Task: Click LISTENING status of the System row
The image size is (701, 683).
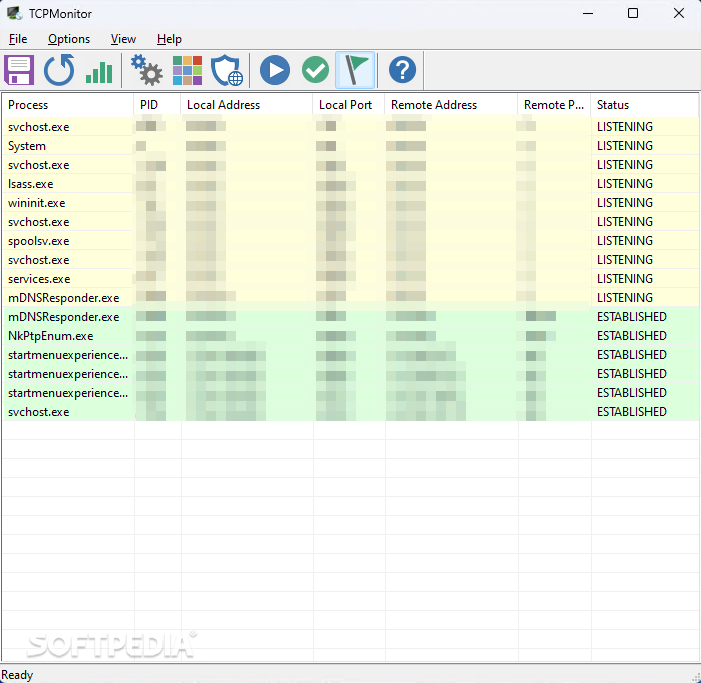Action: (x=625, y=146)
